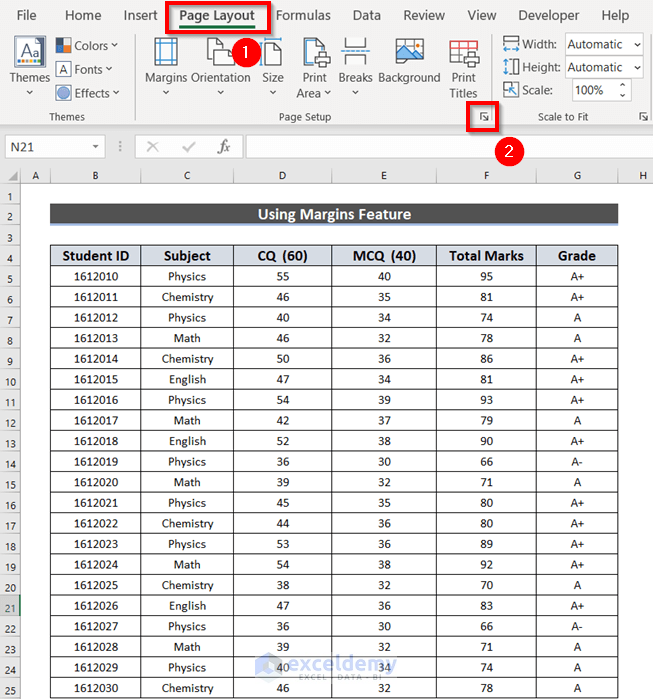Switch to the Formulas tab
This screenshot has height=699, width=653.
pyautogui.click(x=303, y=15)
